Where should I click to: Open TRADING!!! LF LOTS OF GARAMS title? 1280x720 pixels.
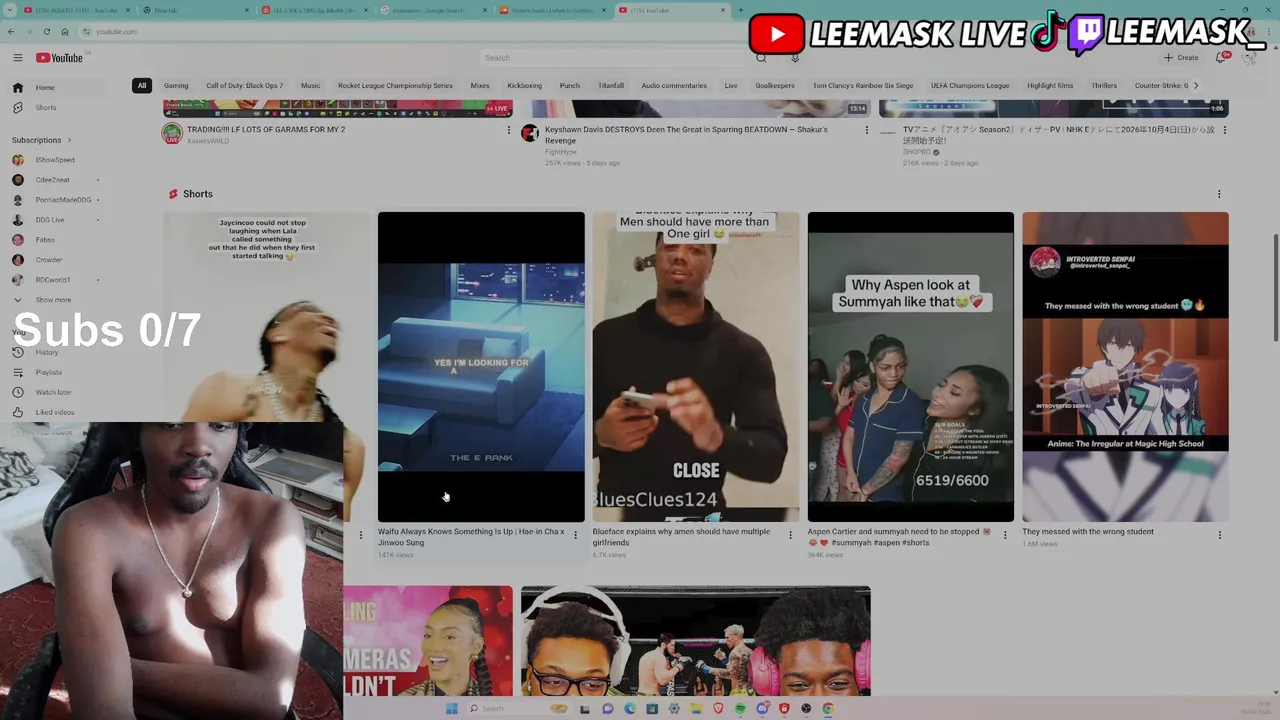click(266, 130)
